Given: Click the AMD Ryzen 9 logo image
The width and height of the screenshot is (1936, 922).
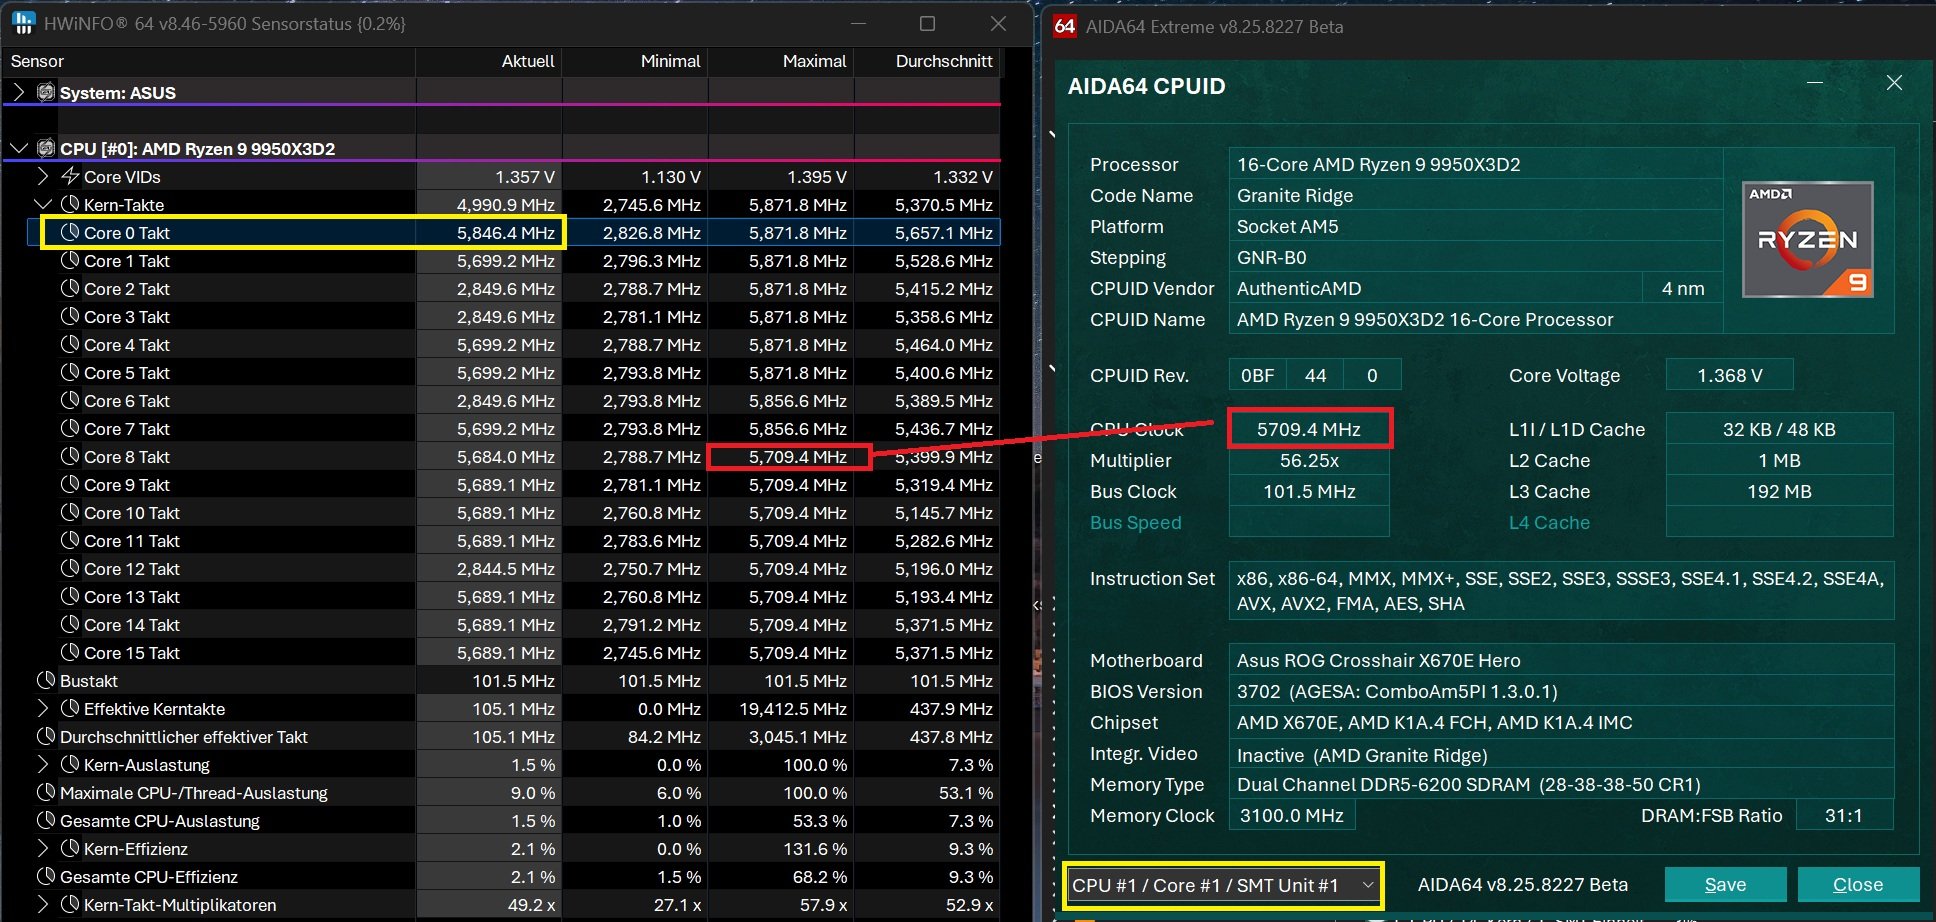Looking at the screenshot, I should pyautogui.click(x=1807, y=240).
